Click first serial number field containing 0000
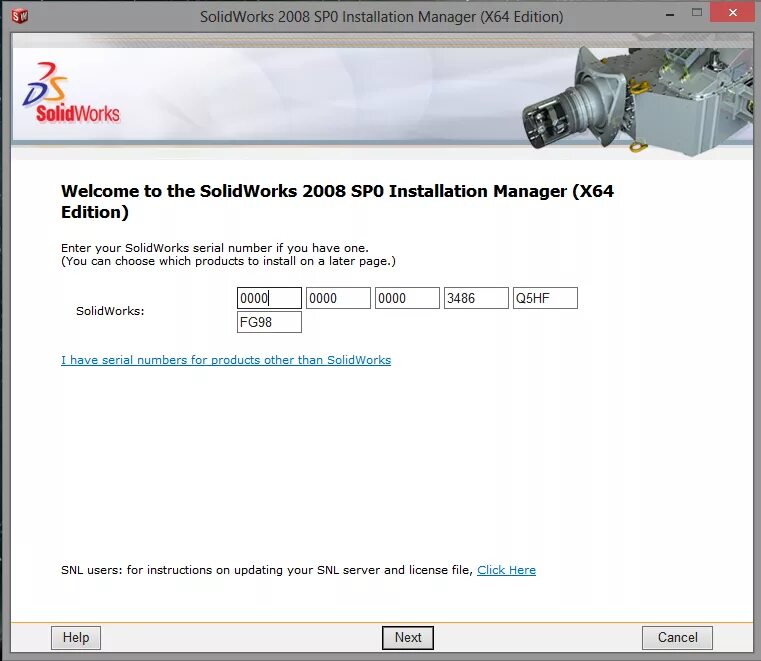This screenshot has width=761, height=661. (x=269, y=298)
